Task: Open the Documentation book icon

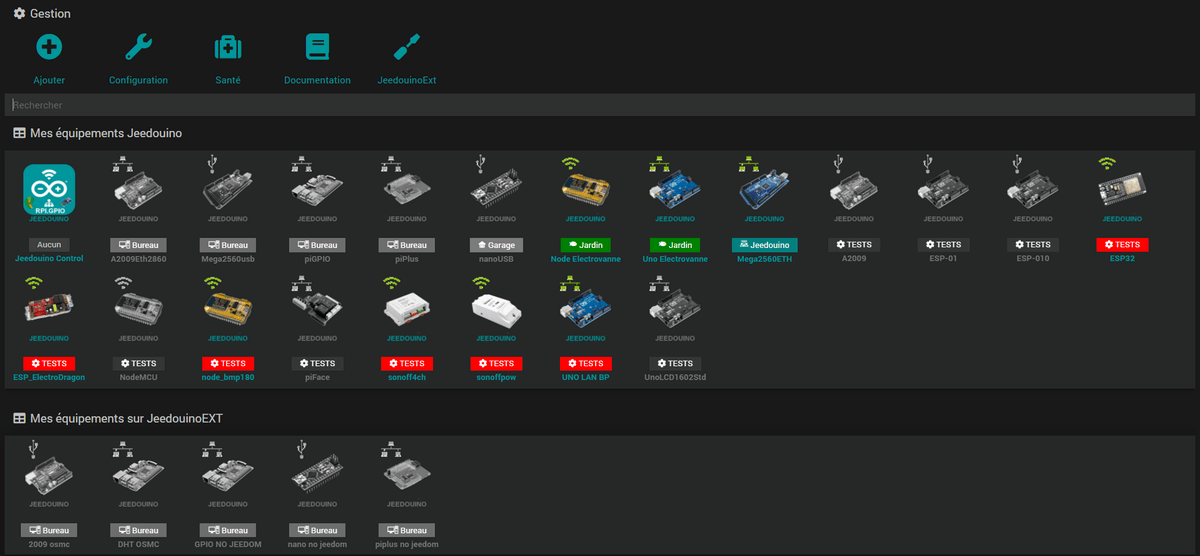Action: click(x=317, y=47)
